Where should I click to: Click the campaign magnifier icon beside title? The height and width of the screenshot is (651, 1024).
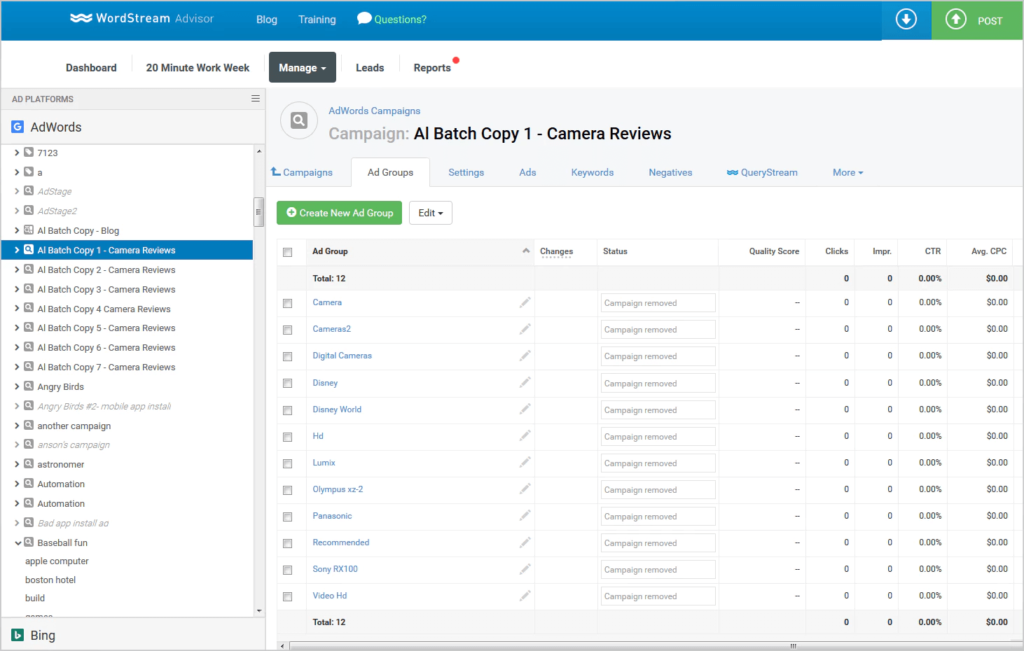click(298, 121)
